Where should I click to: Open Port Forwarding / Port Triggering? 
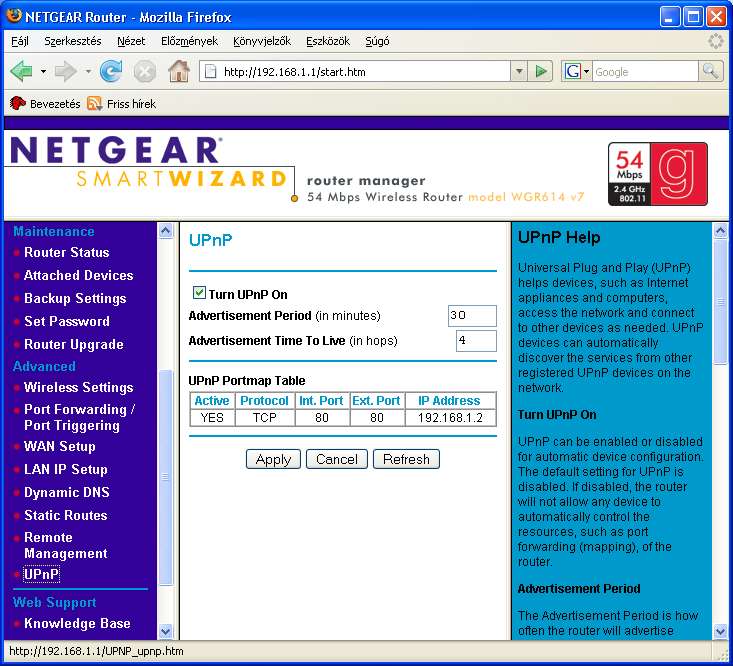pos(79,417)
